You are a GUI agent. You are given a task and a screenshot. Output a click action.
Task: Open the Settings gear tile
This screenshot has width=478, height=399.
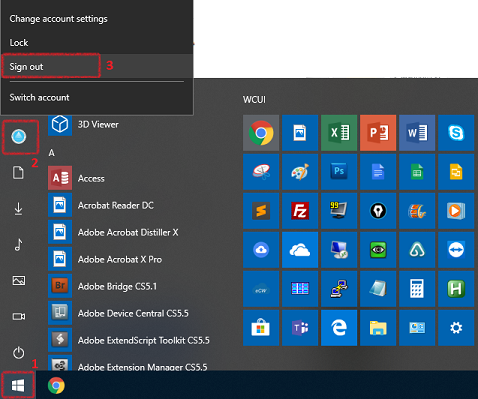click(x=456, y=328)
